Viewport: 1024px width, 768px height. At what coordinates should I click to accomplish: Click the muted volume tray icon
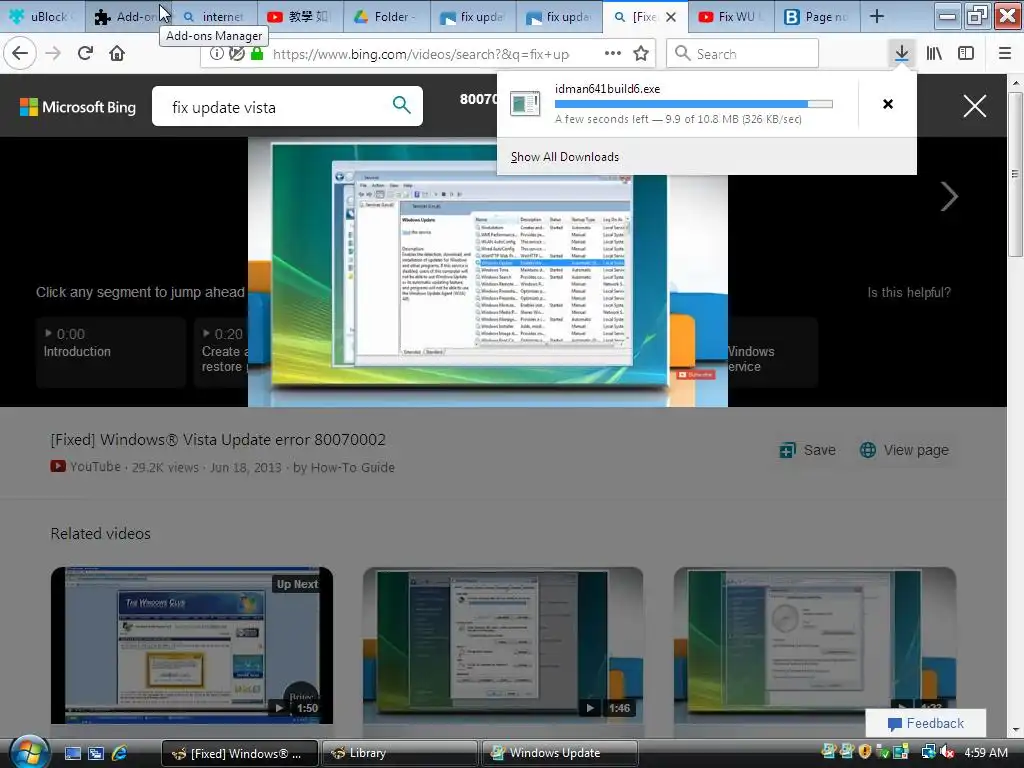pyautogui.click(x=946, y=752)
